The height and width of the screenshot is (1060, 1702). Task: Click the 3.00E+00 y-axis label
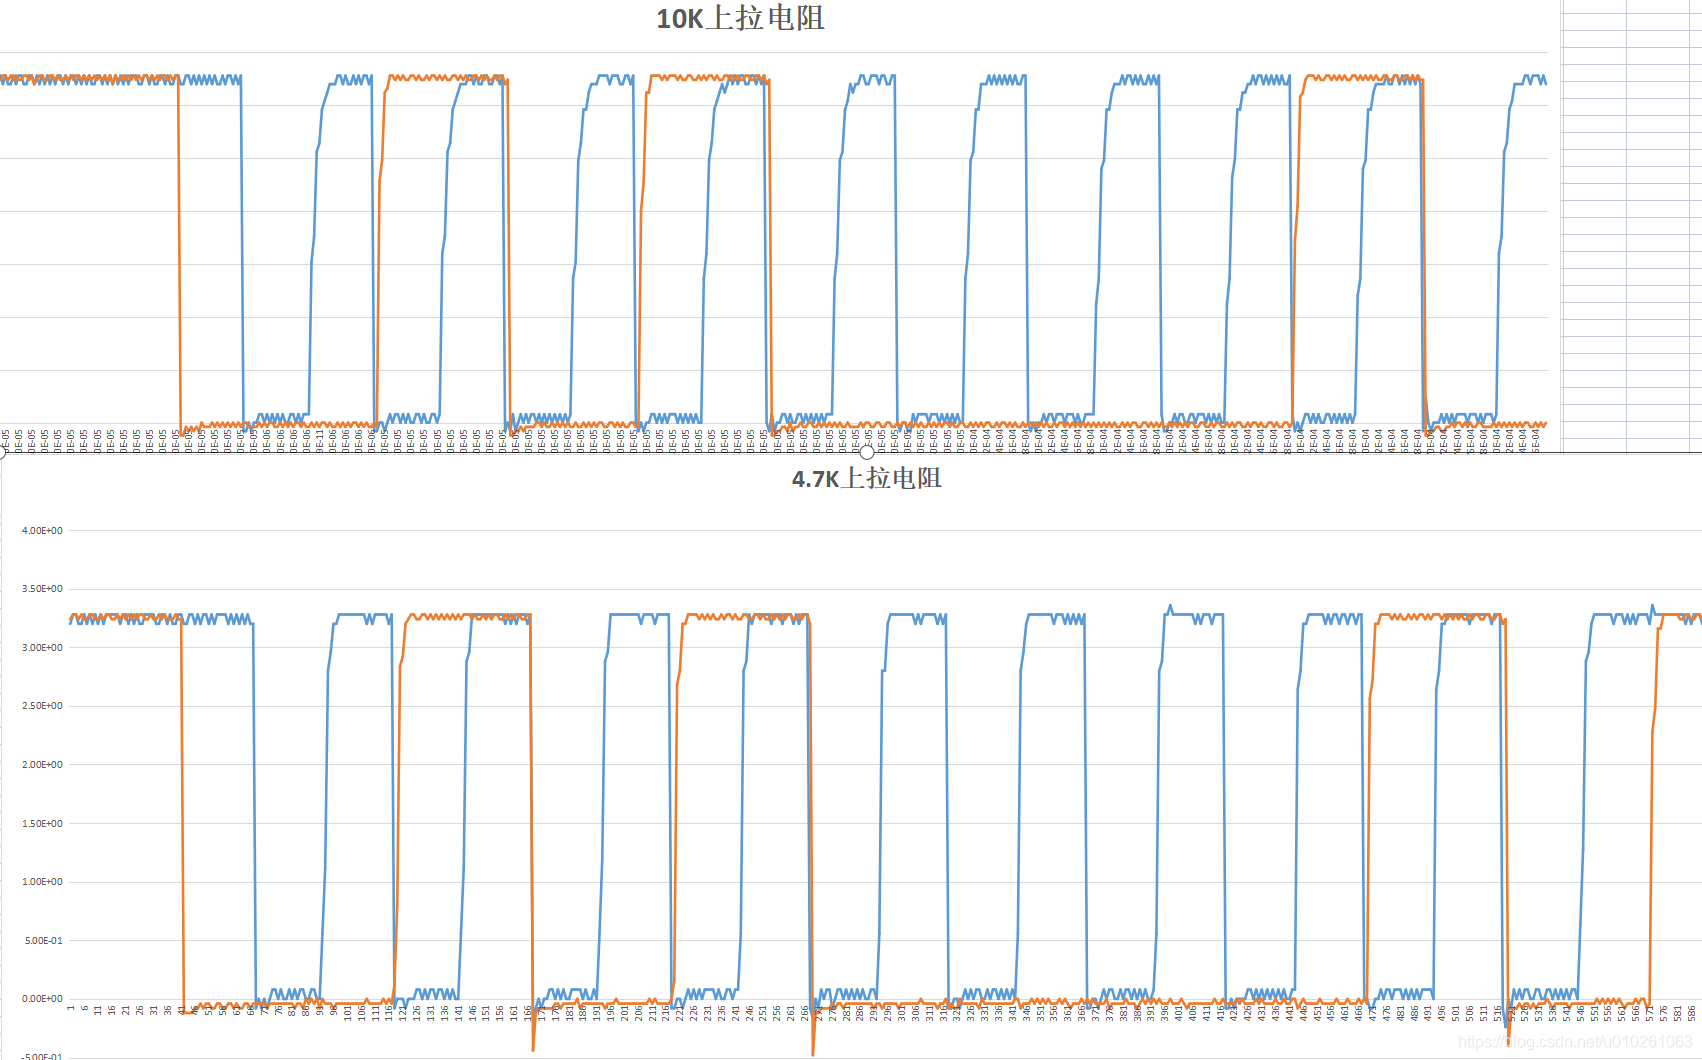click(x=42, y=647)
